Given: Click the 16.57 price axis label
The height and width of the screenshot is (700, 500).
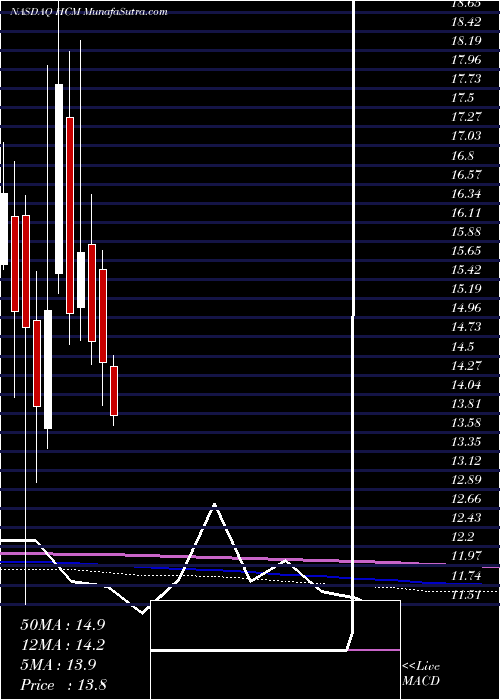Looking at the screenshot, I should (466, 175).
